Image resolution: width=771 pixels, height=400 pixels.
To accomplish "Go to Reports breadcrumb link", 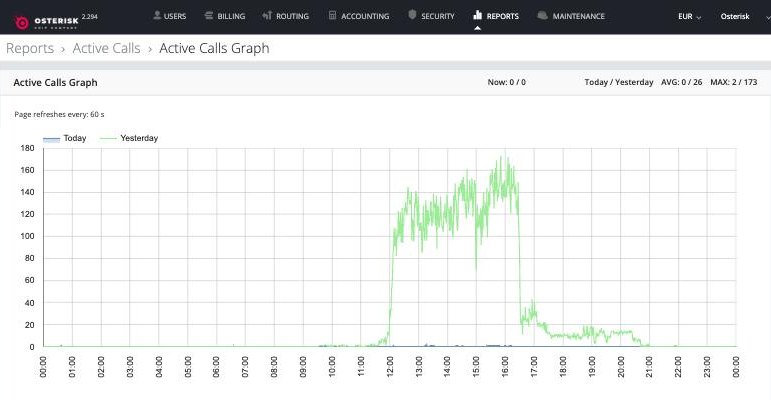I will pyautogui.click(x=30, y=48).
